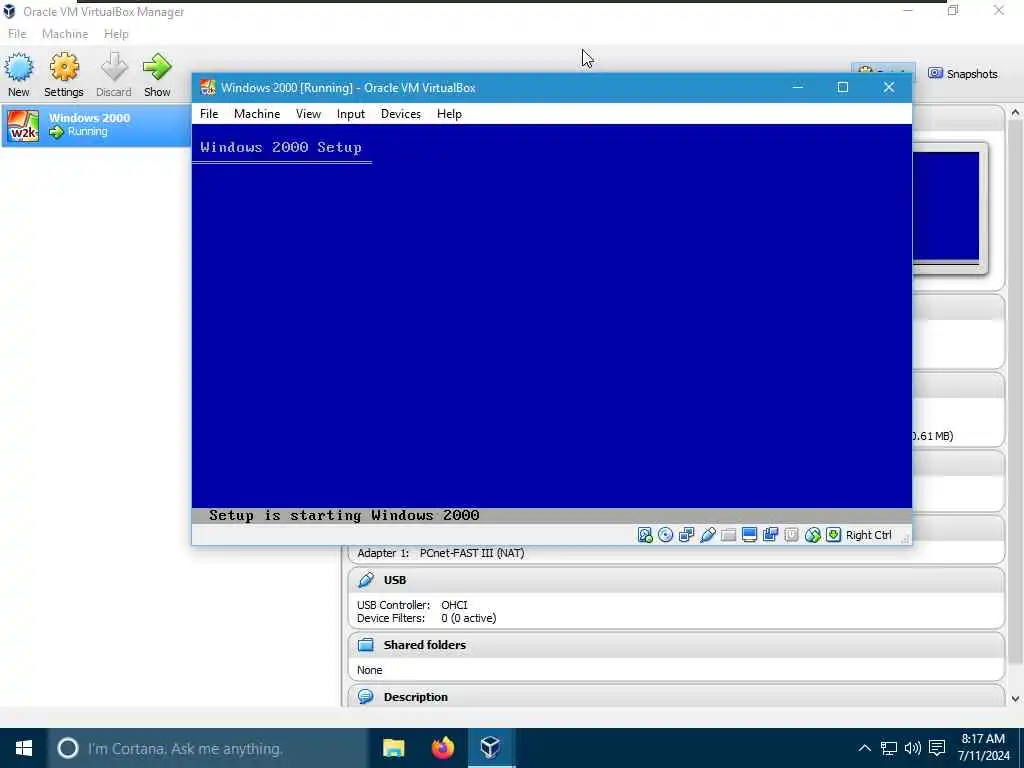Viewport: 1024px width, 768px height.
Task: Open the Machine menu in the VM window
Action: 257,114
